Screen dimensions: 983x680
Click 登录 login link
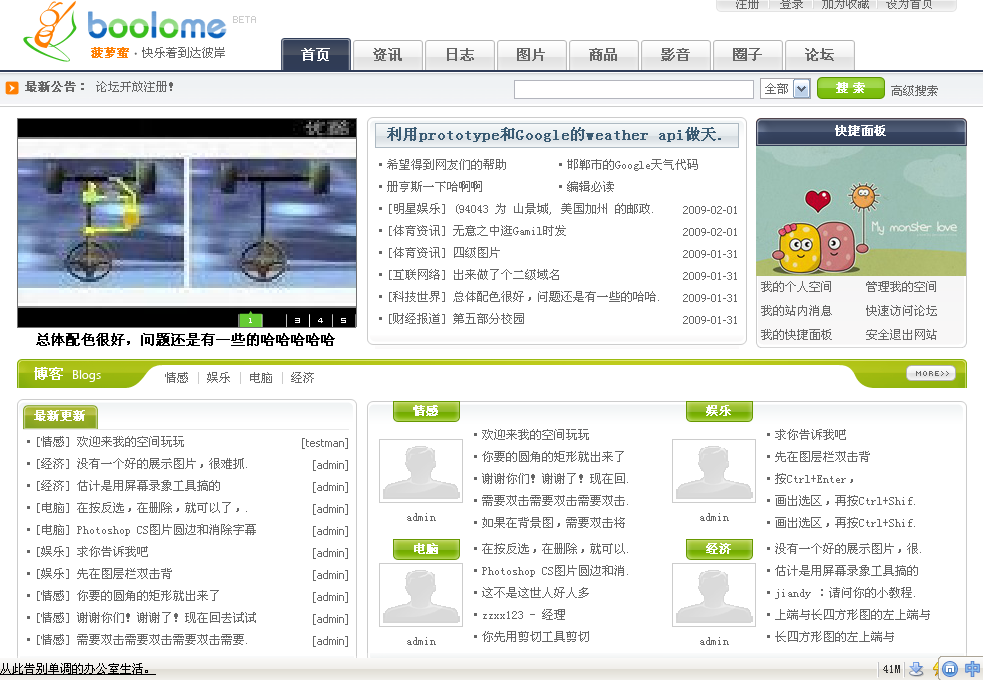[x=791, y=4]
